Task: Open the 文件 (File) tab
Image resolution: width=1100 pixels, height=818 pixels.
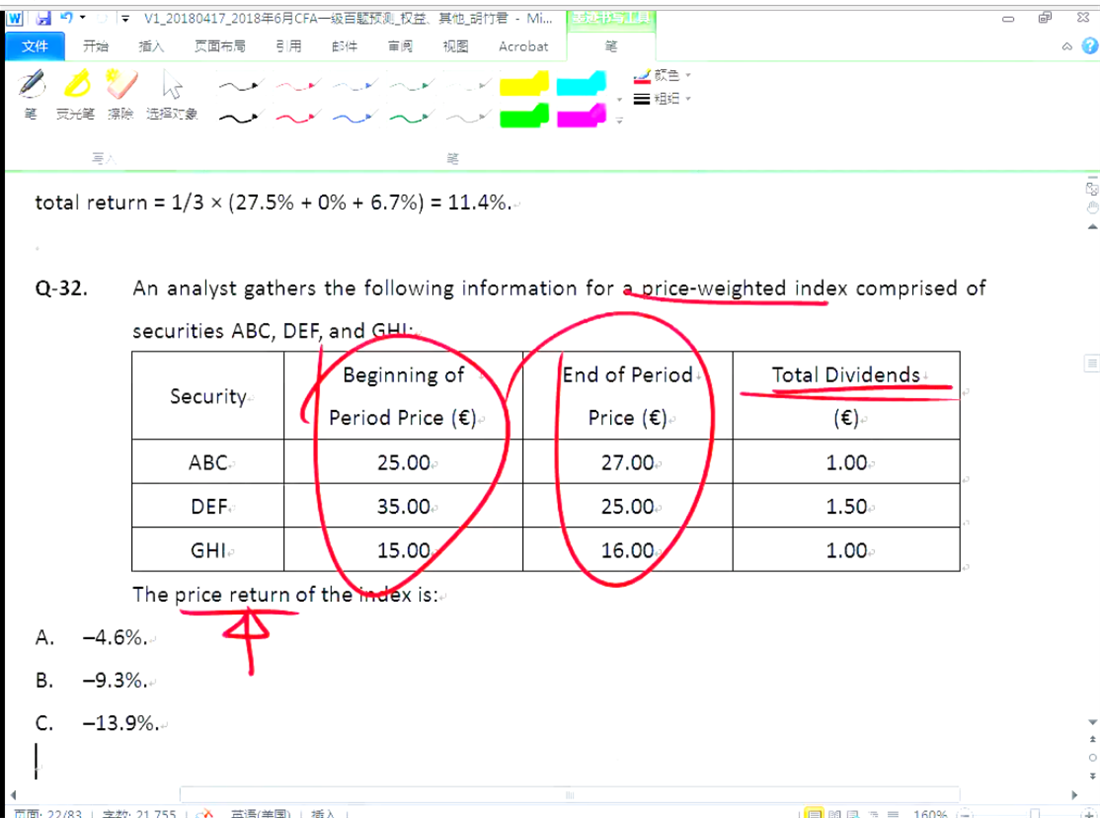Action: pos(35,46)
